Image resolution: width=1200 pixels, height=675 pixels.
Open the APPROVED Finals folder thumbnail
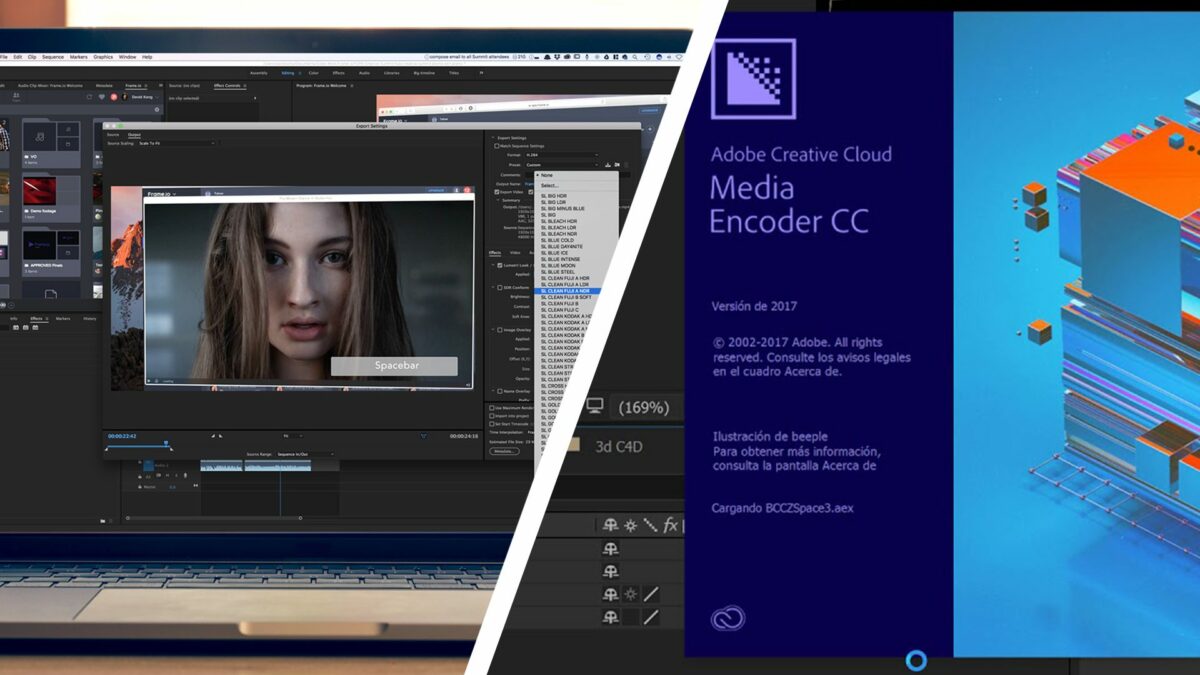point(51,252)
